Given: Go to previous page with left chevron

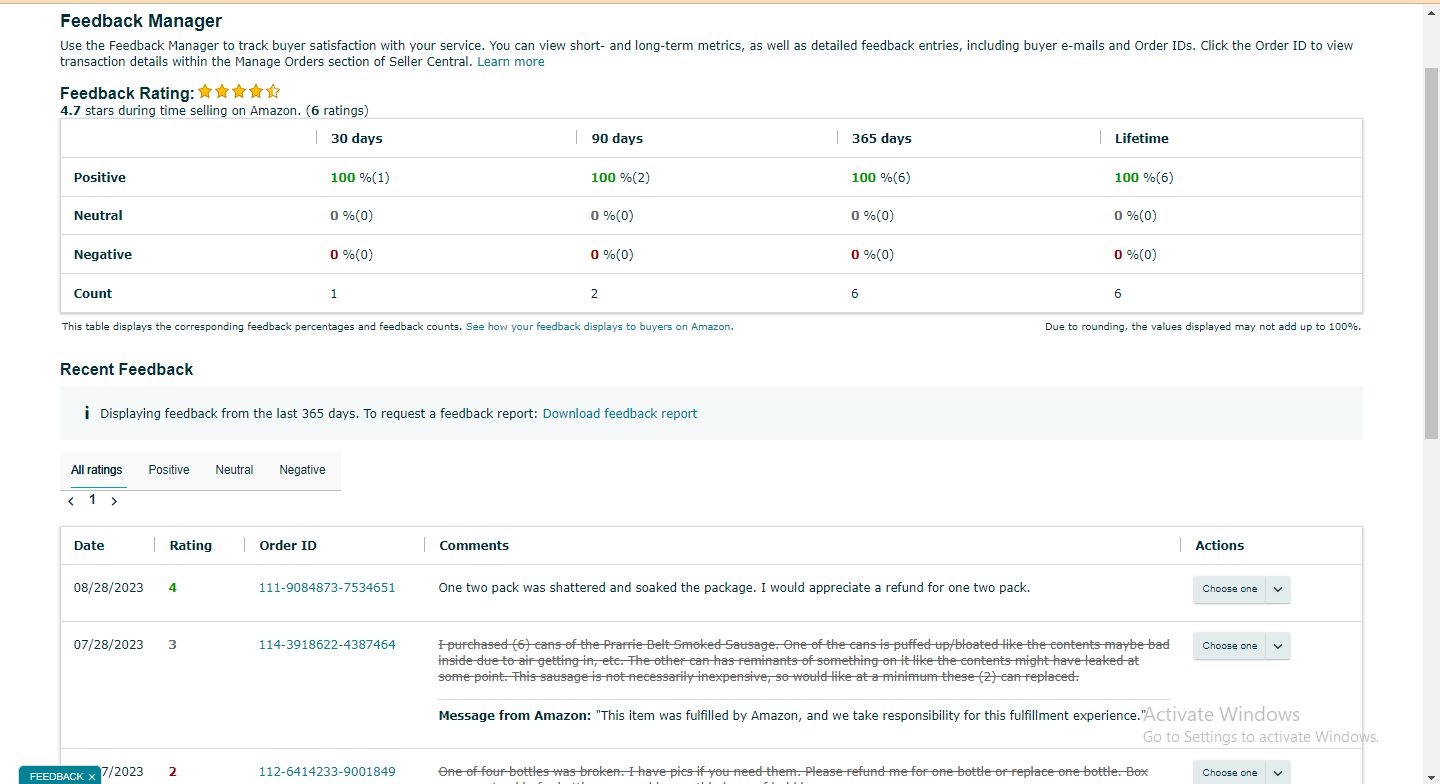Looking at the screenshot, I should click(71, 501).
